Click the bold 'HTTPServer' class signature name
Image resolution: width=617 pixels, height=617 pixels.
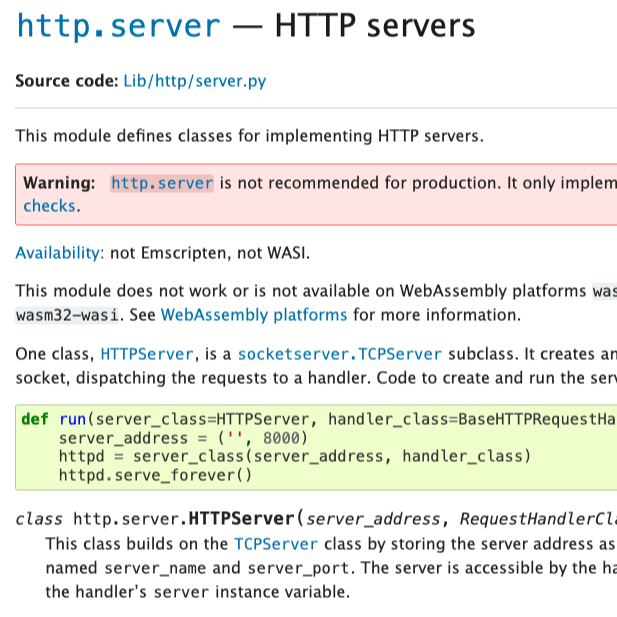242,519
